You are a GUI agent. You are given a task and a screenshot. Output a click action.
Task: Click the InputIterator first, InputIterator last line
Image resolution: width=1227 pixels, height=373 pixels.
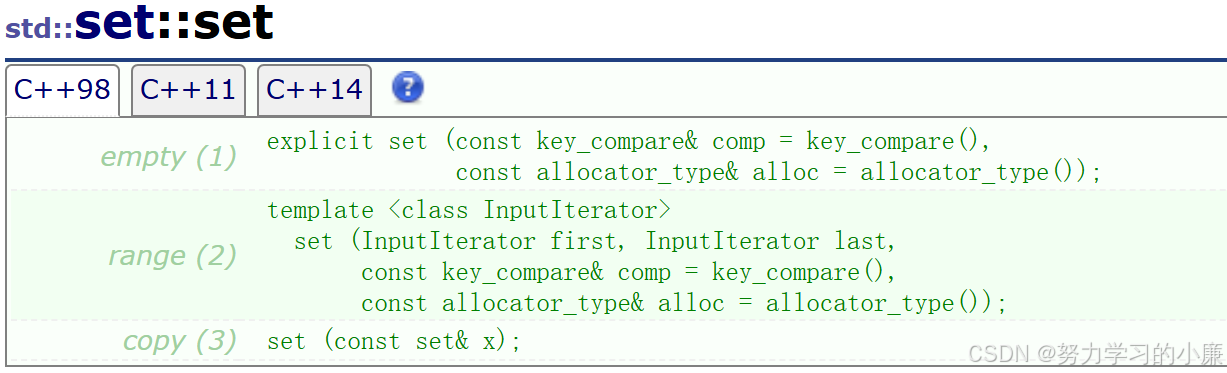595,242
